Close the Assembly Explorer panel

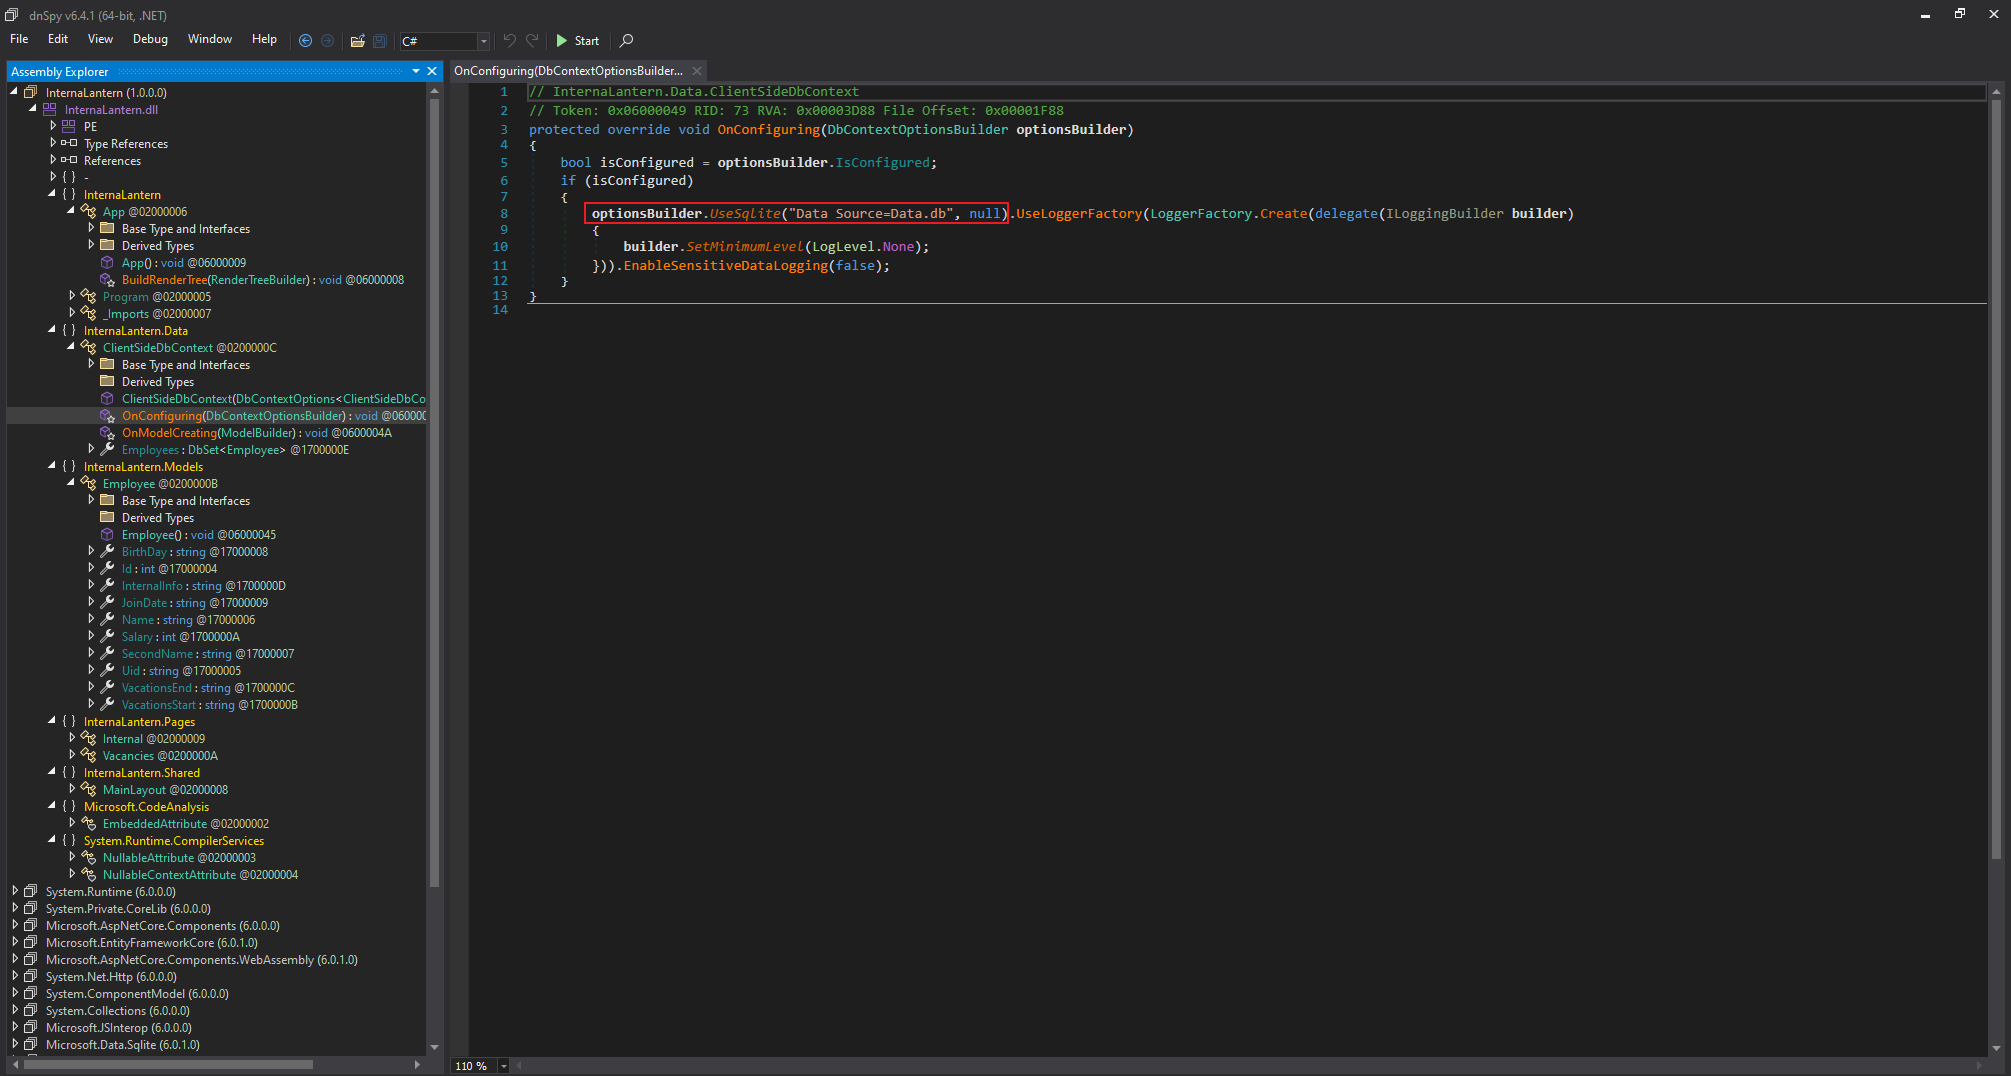click(x=432, y=71)
